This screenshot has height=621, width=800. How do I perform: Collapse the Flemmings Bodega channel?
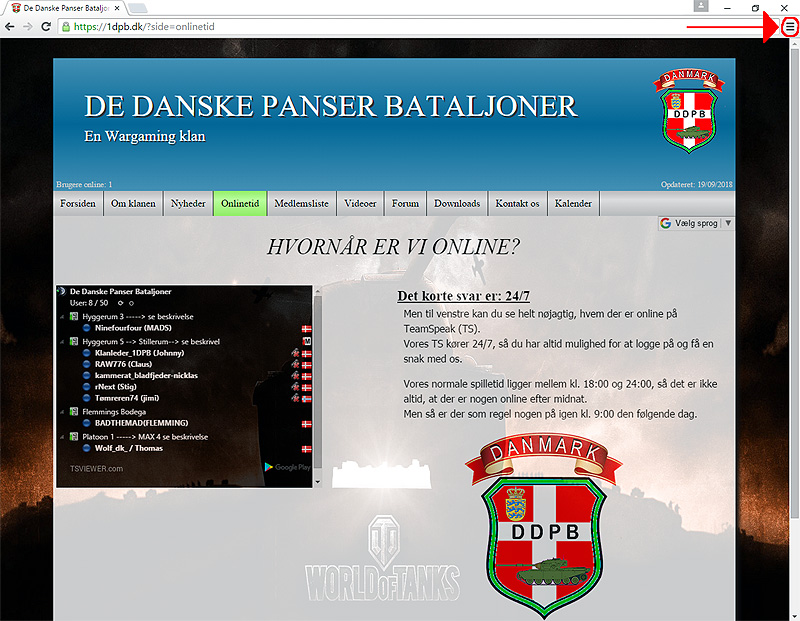61,413
